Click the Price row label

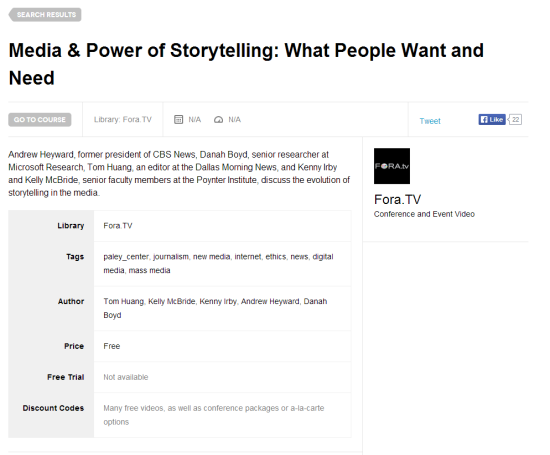tap(74, 346)
